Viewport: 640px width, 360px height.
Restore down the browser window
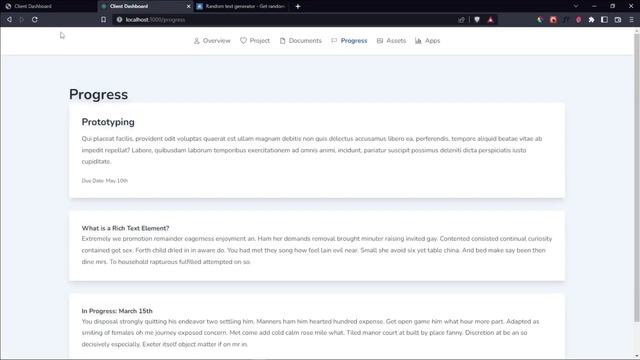(613, 6)
